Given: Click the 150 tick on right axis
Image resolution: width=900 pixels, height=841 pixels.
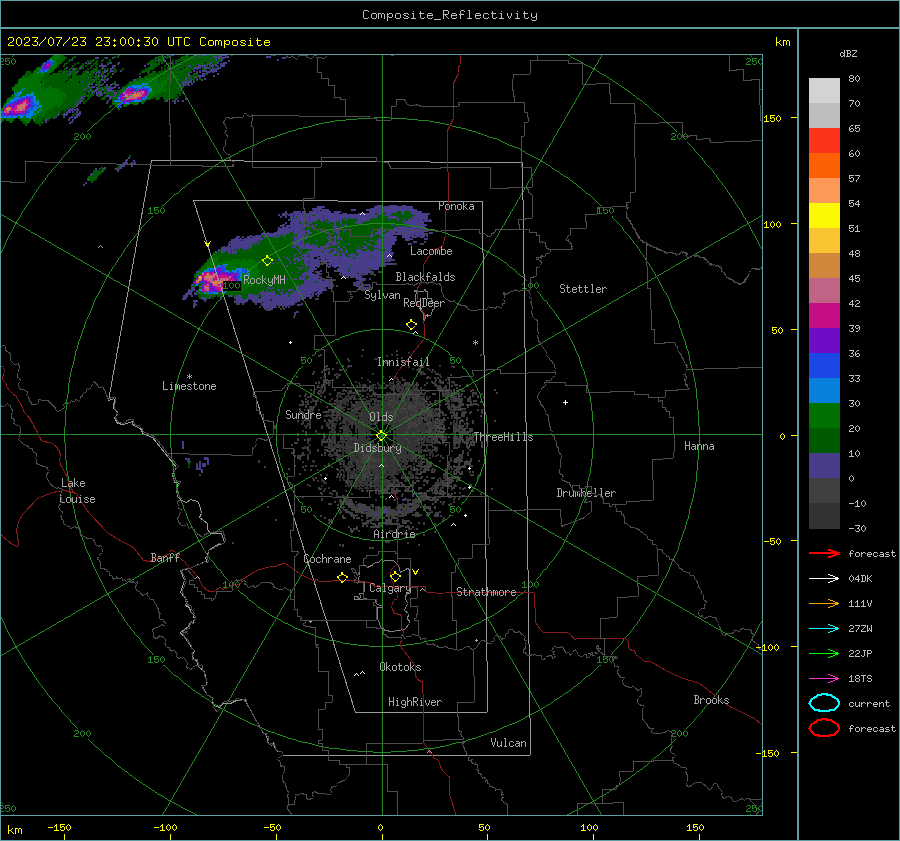Looking at the screenshot, I should click(772, 118).
